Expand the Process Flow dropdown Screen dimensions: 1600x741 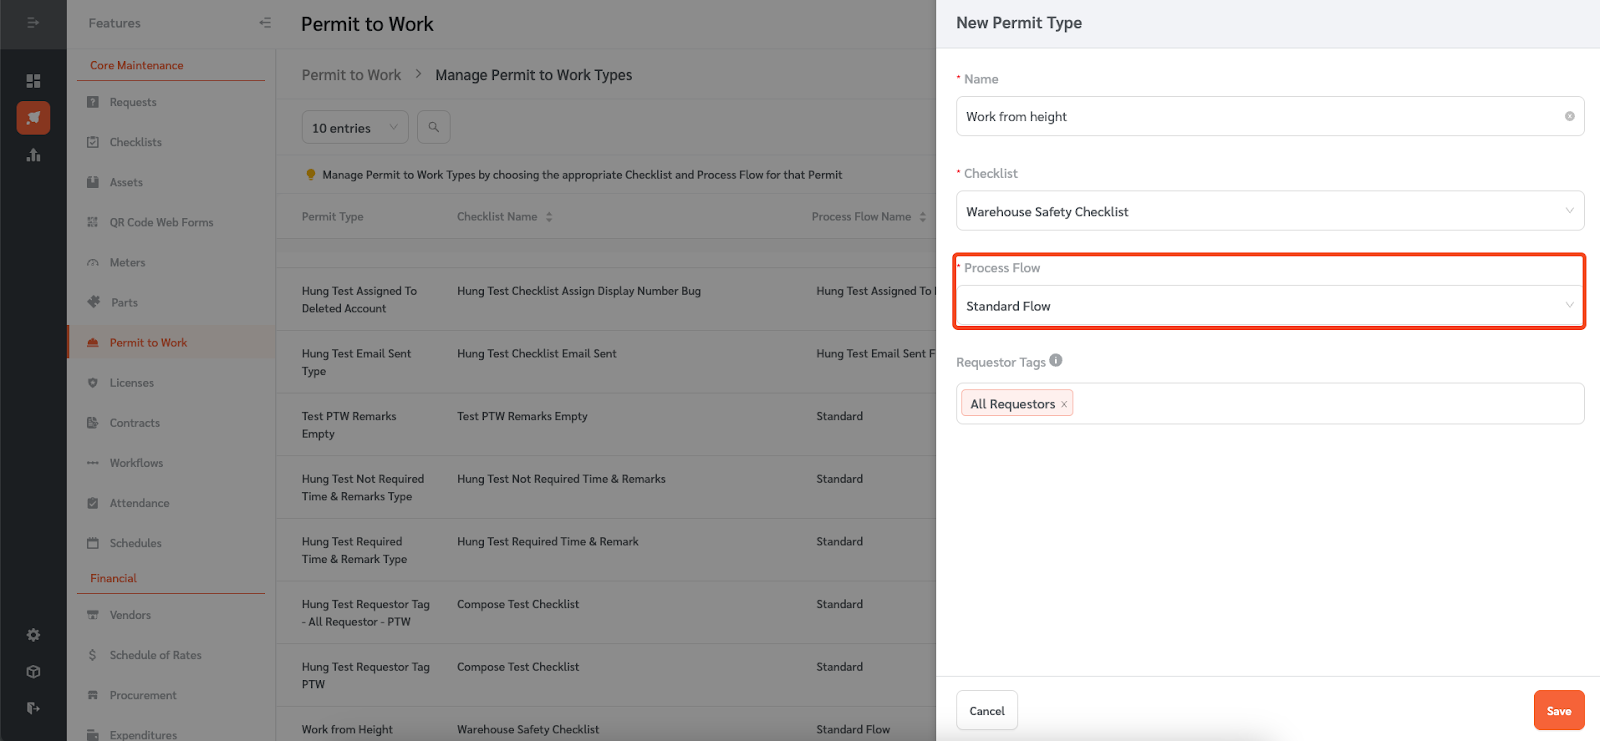pos(1269,306)
